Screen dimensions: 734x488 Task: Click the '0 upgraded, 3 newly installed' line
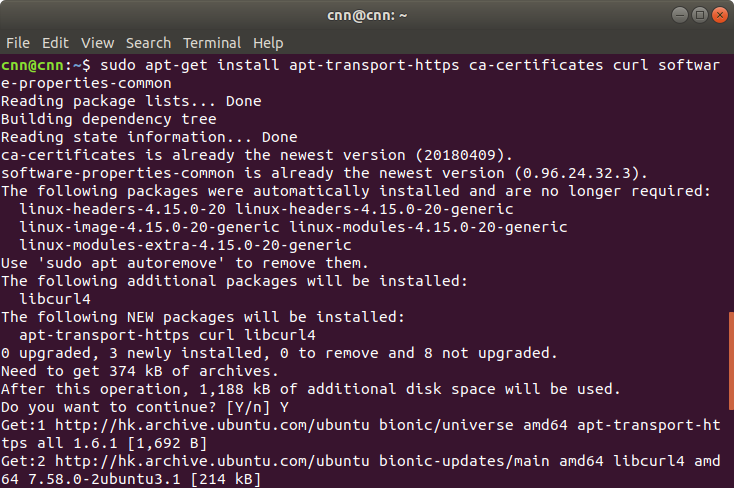(279, 353)
